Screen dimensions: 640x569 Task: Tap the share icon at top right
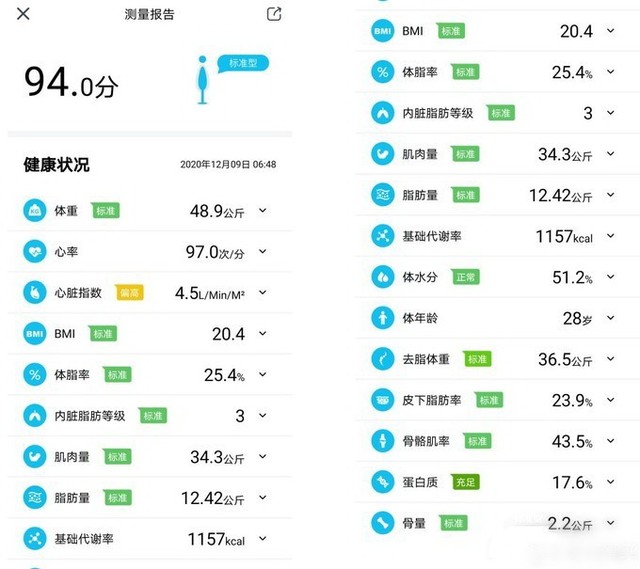[x=274, y=14]
